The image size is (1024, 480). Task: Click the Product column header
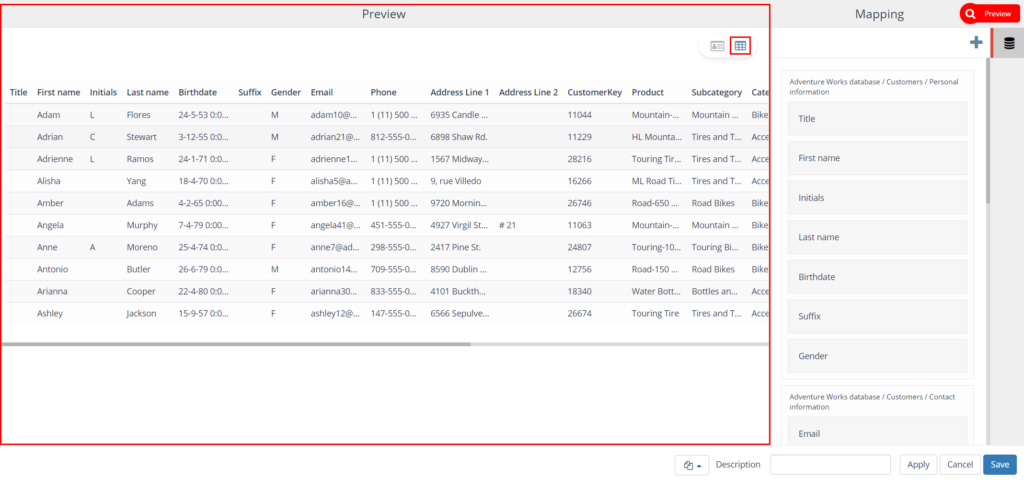click(648, 93)
